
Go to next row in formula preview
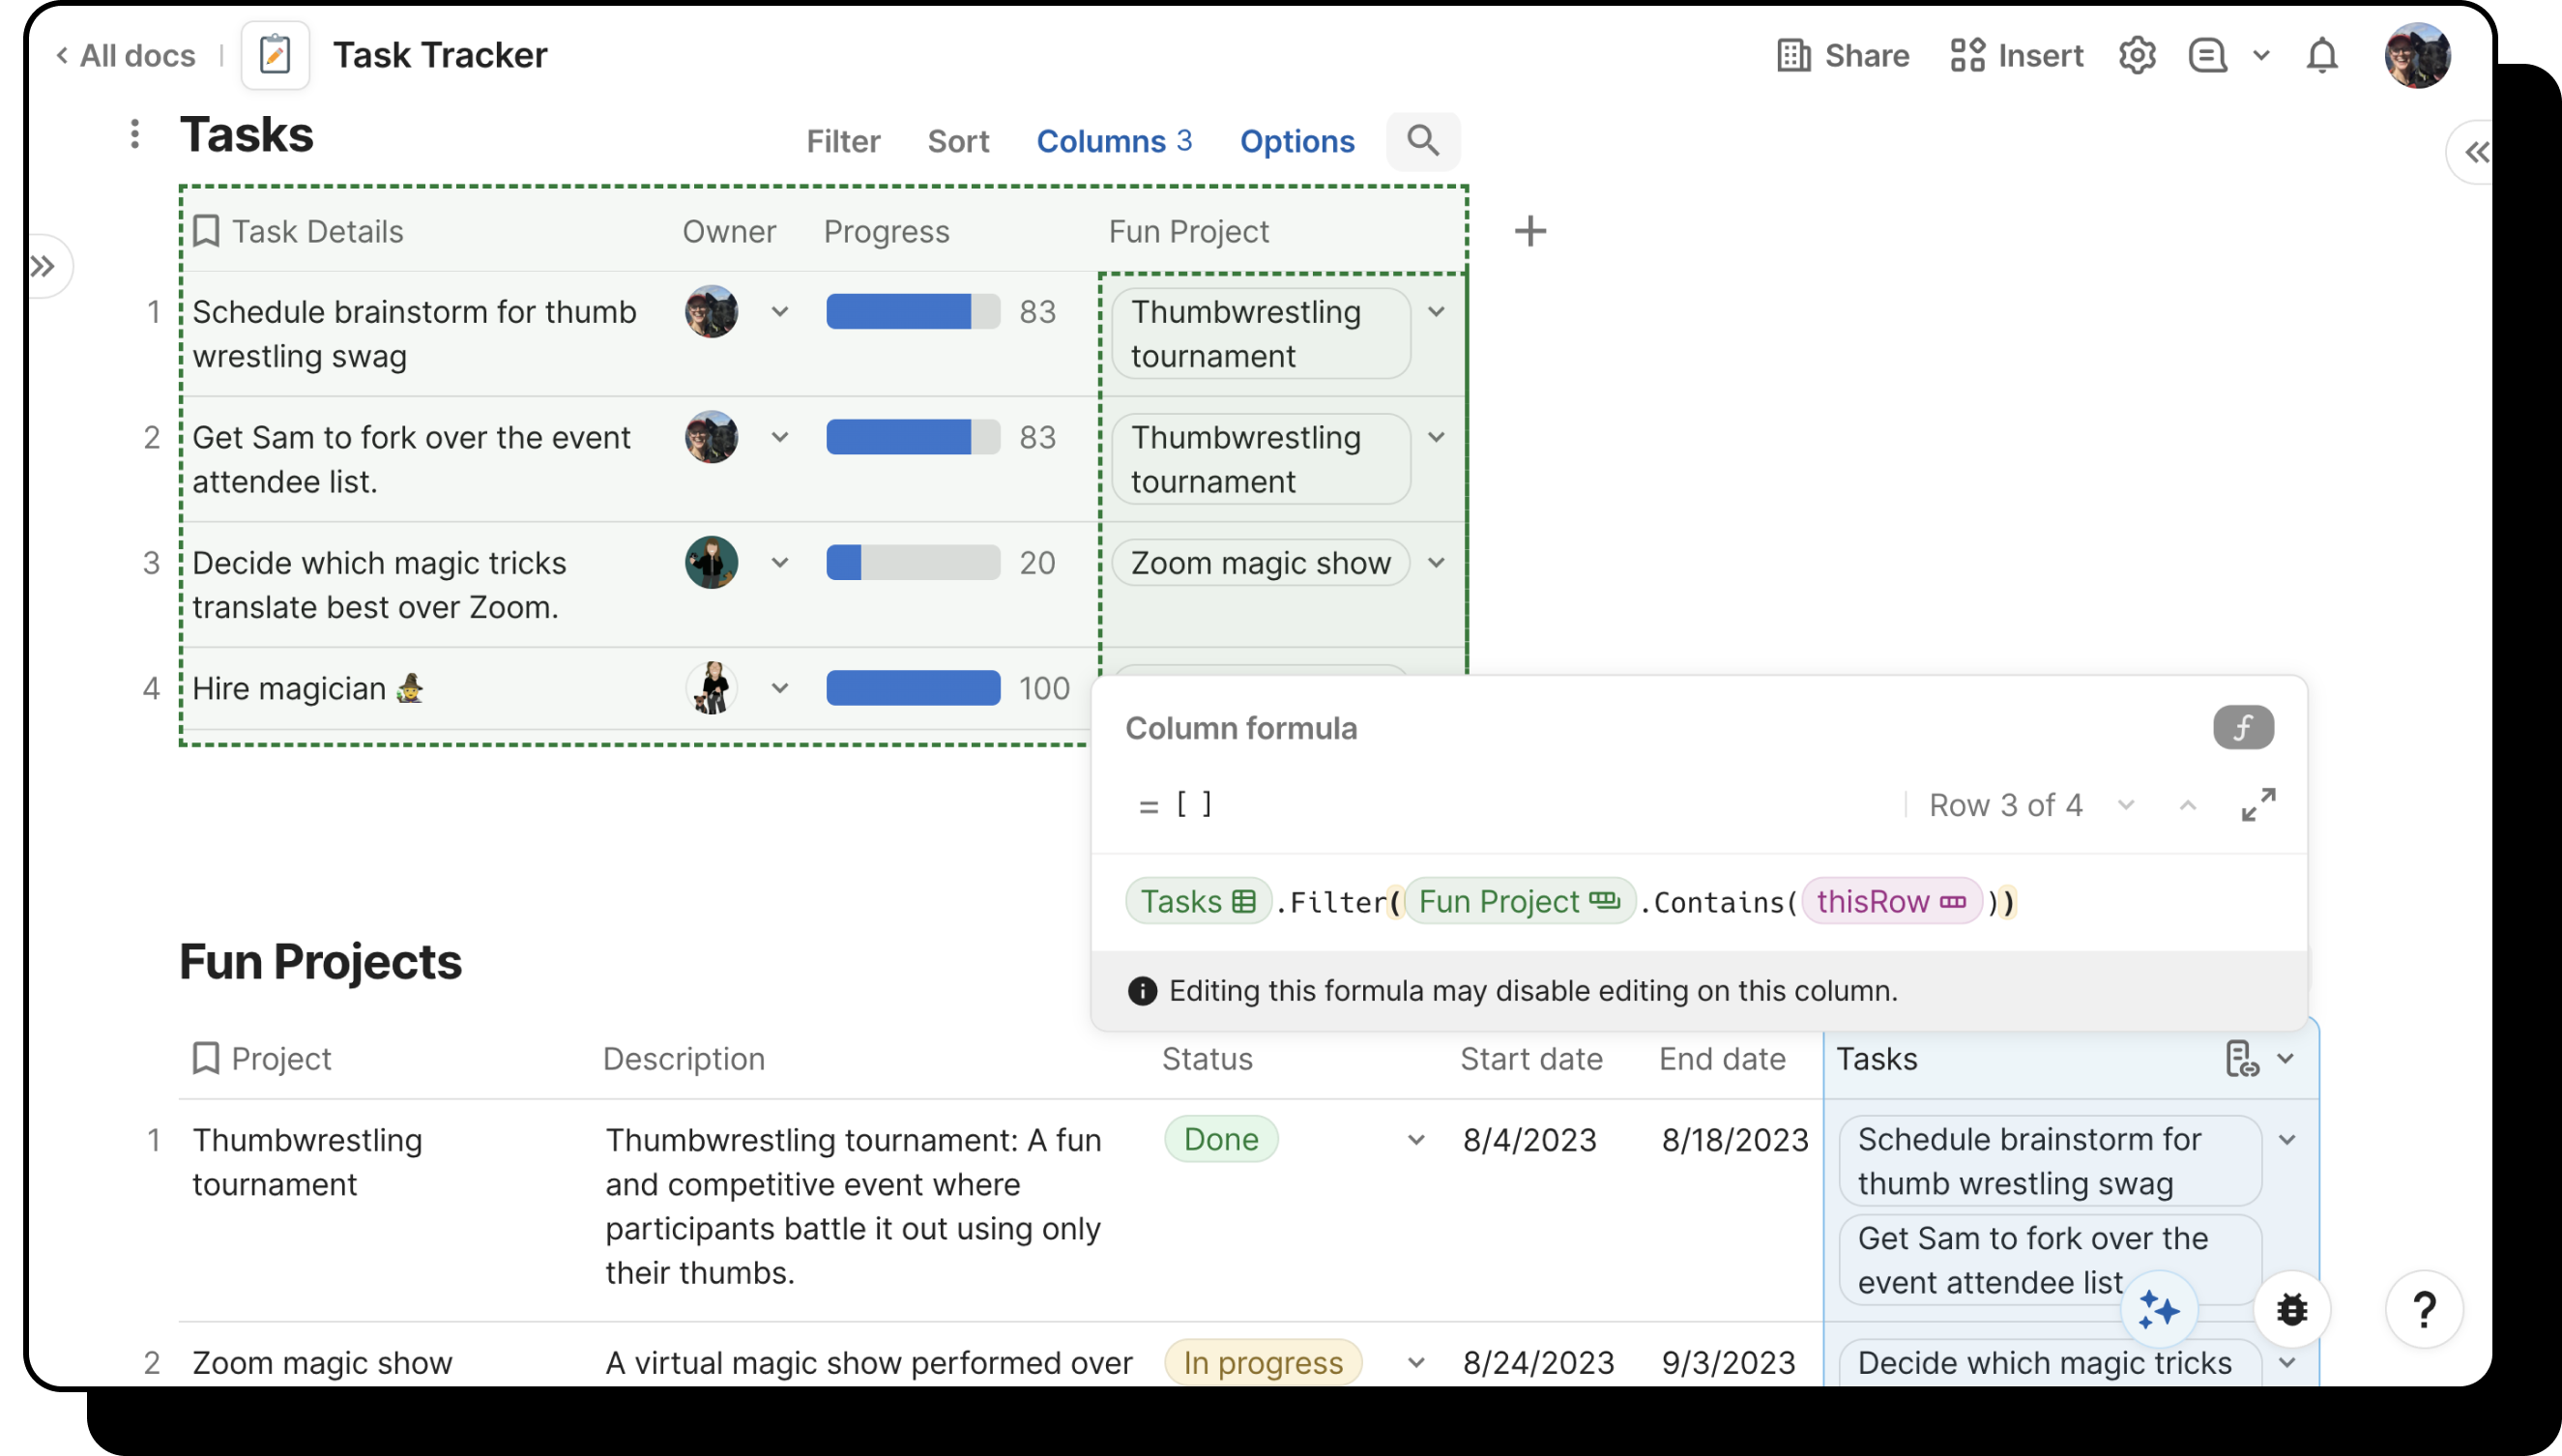click(x=2126, y=805)
